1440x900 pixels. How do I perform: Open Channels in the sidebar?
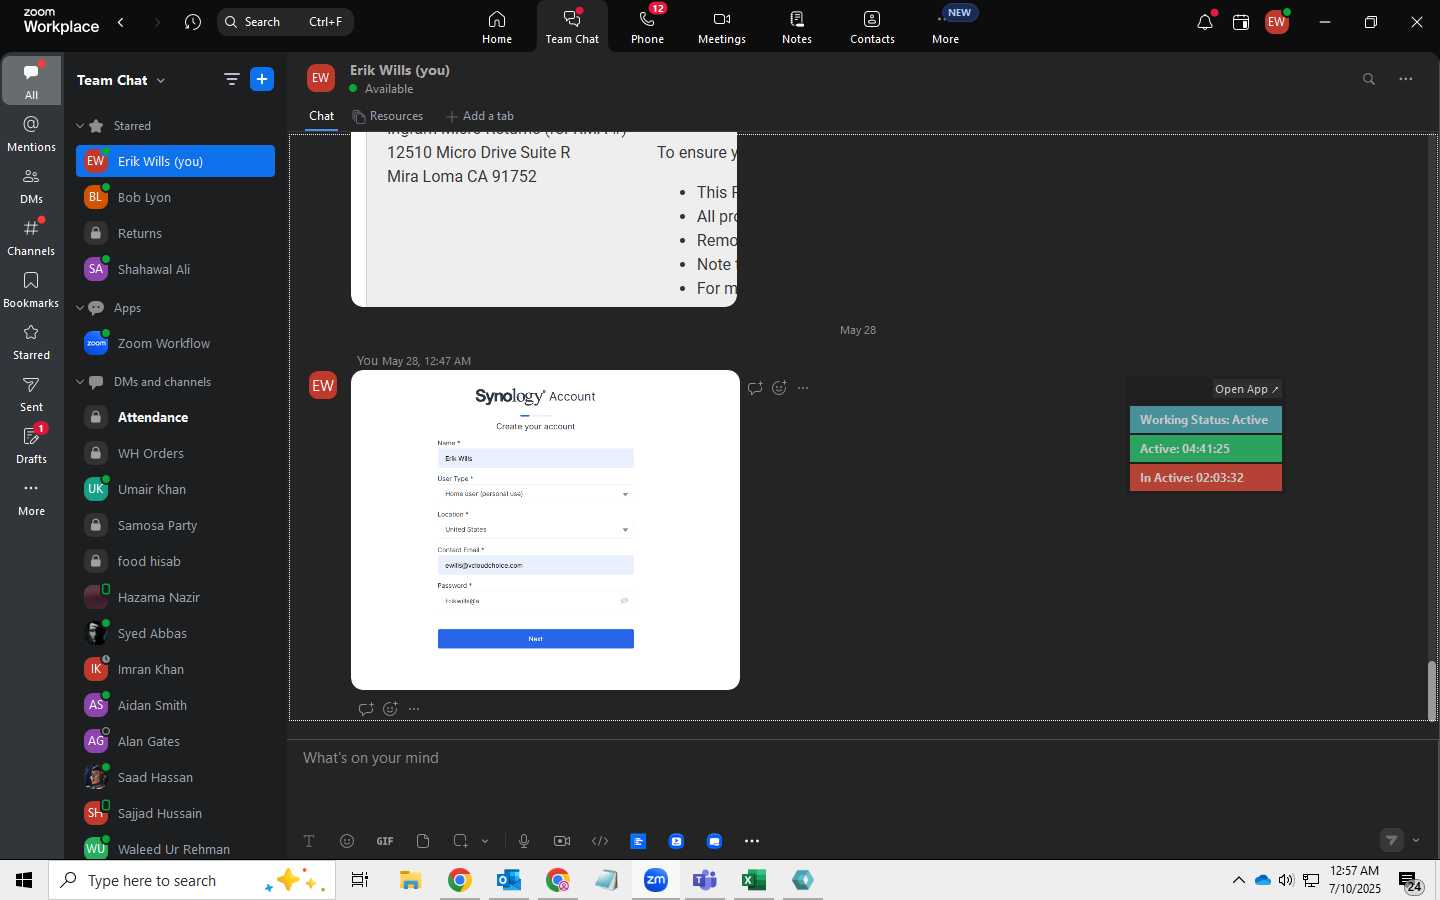click(x=32, y=238)
